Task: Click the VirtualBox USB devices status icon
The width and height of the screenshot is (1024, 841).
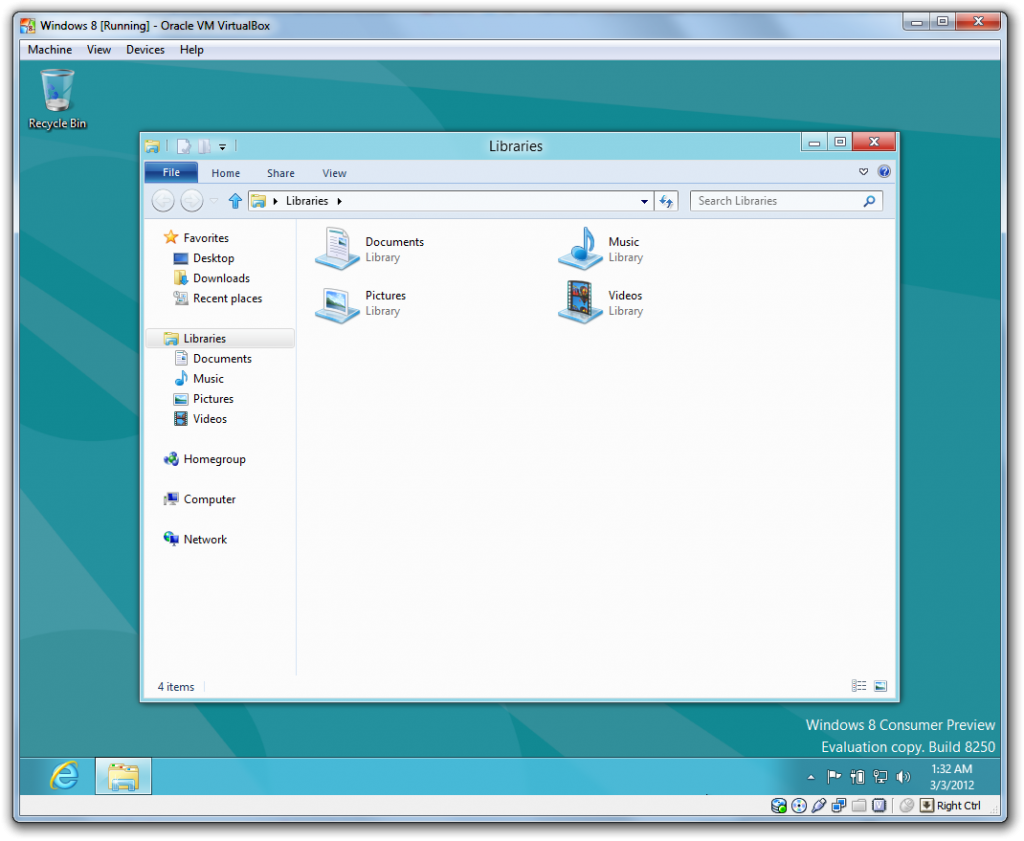Action: click(819, 805)
